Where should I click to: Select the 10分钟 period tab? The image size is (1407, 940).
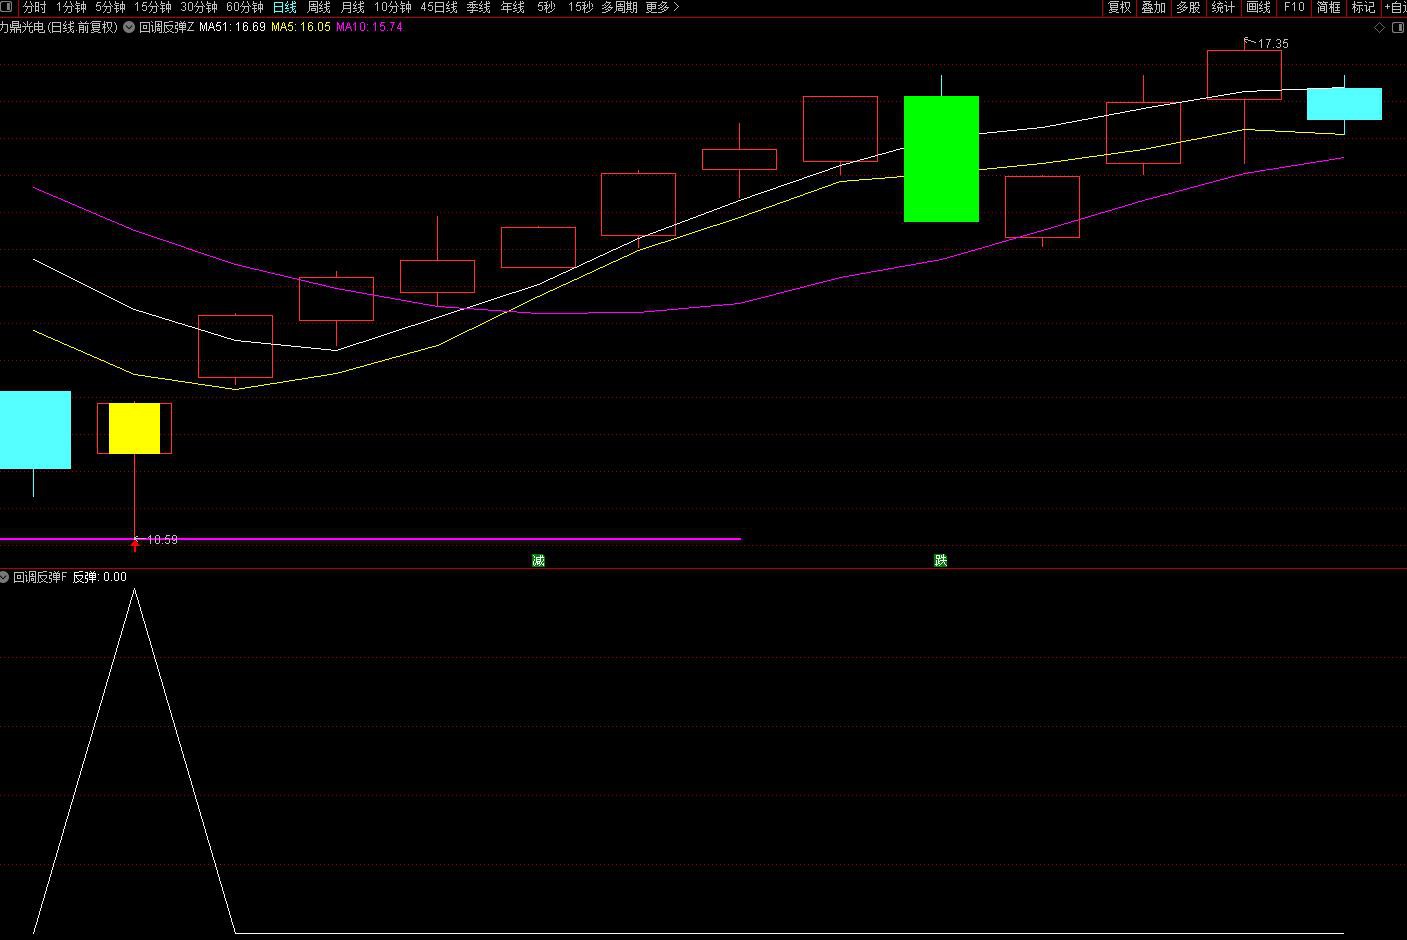pyautogui.click(x=393, y=7)
